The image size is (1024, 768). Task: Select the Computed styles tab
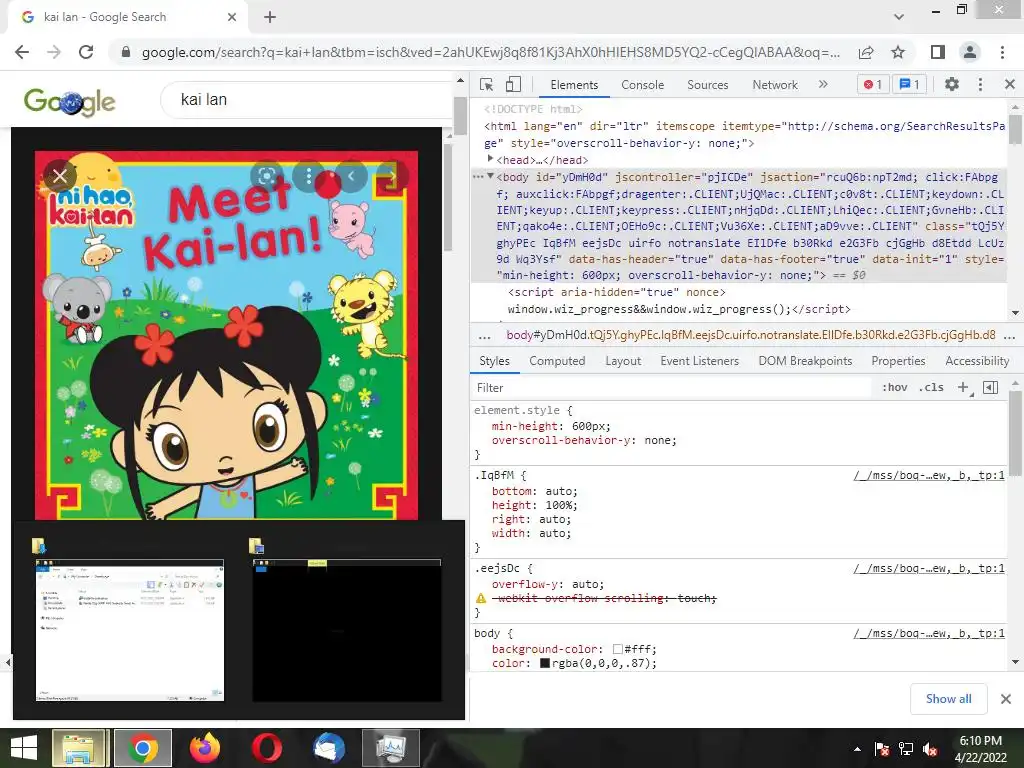557,361
